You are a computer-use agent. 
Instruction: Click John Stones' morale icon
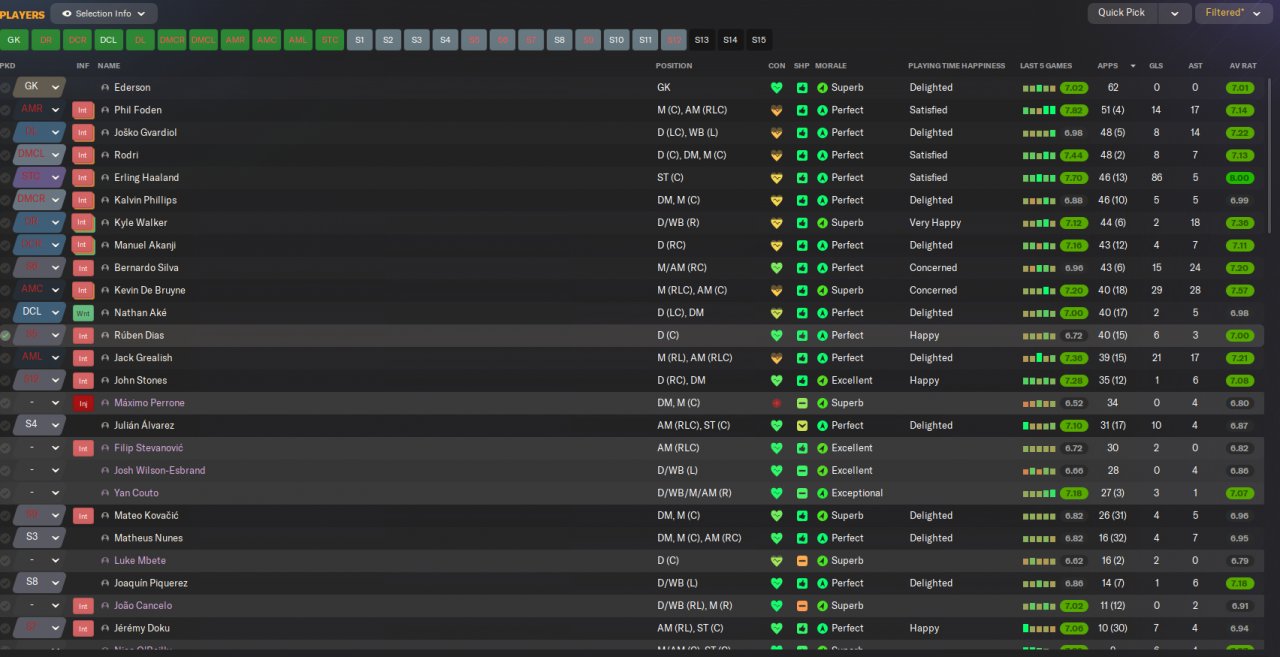[822, 380]
